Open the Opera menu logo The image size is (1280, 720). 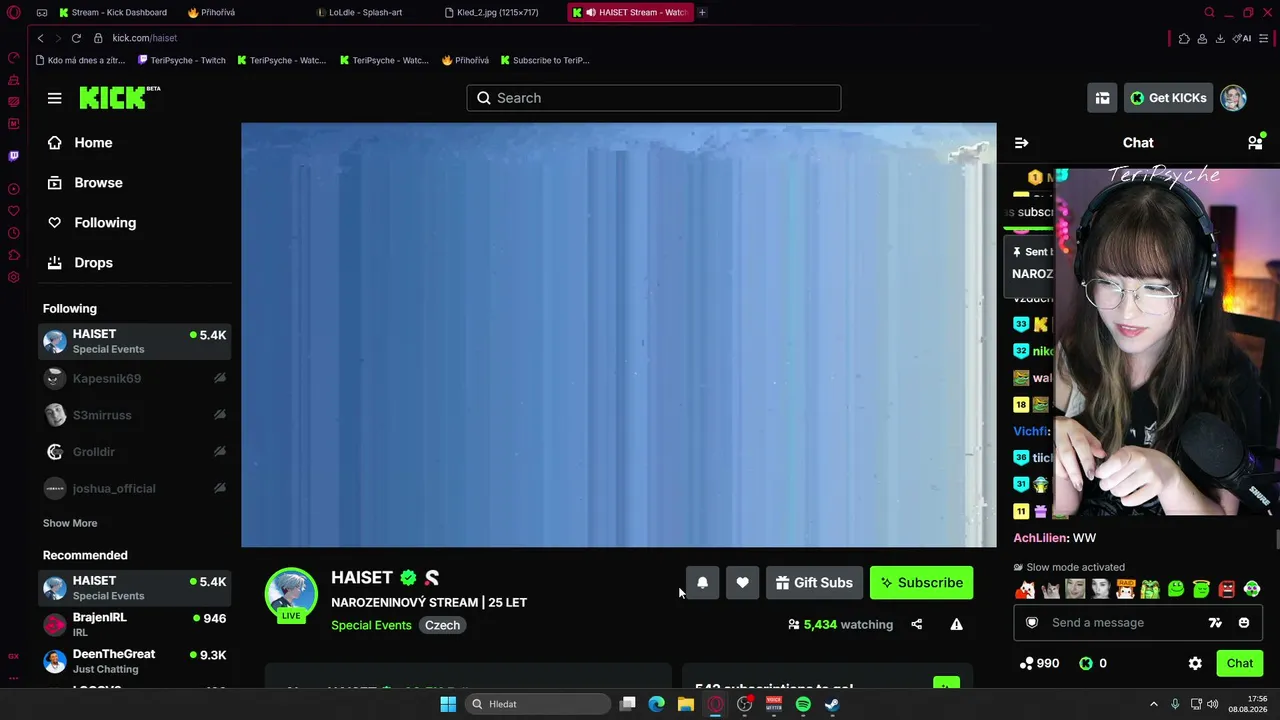point(13,13)
